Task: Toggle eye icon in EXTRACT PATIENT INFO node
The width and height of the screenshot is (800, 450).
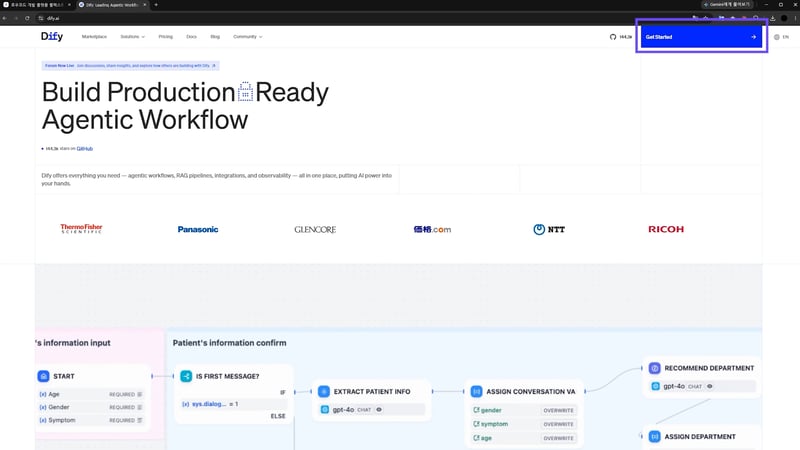Action: coord(379,409)
